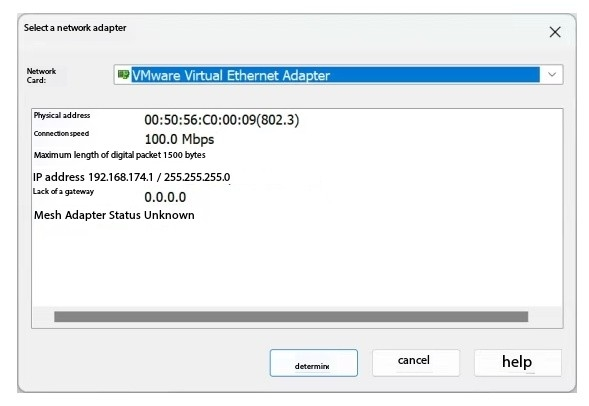
Task: Click the horizontal scrollbar thumb
Action: click(x=291, y=317)
